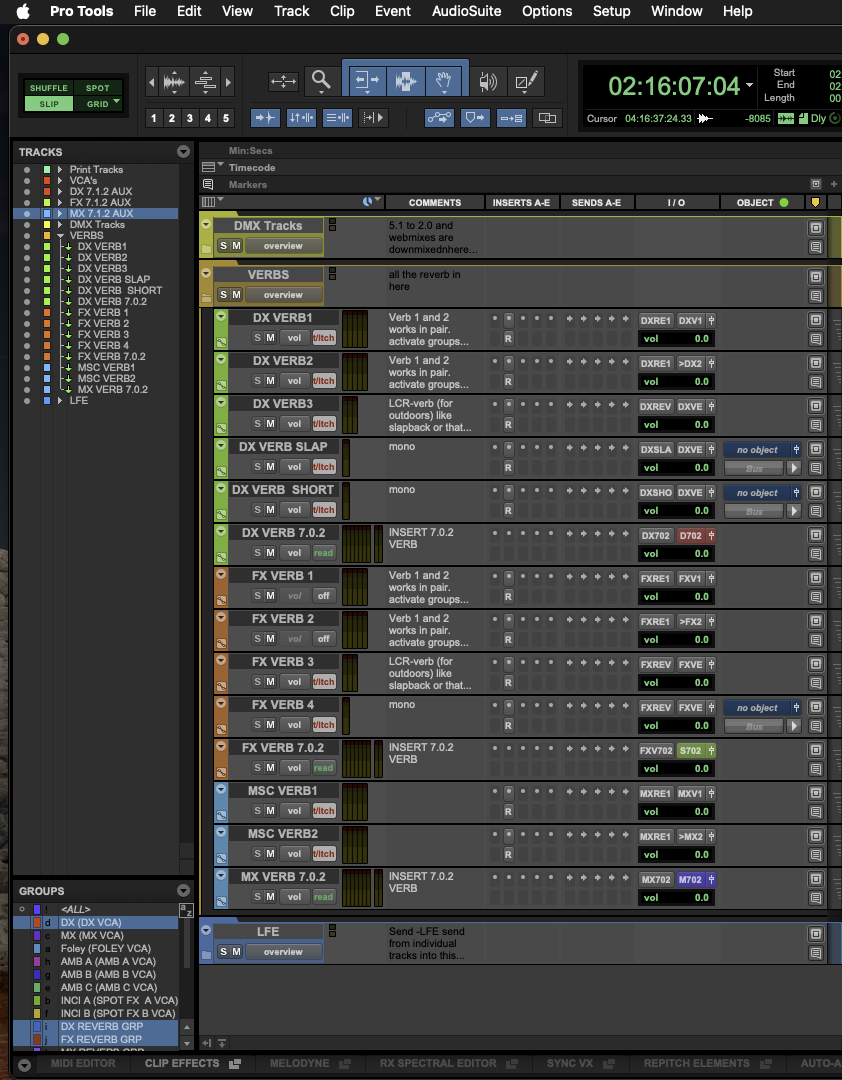Image resolution: width=842 pixels, height=1080 pixels.
Task: Select FX REVERB GRP in Groups list
Action: tap(101, 1039)
